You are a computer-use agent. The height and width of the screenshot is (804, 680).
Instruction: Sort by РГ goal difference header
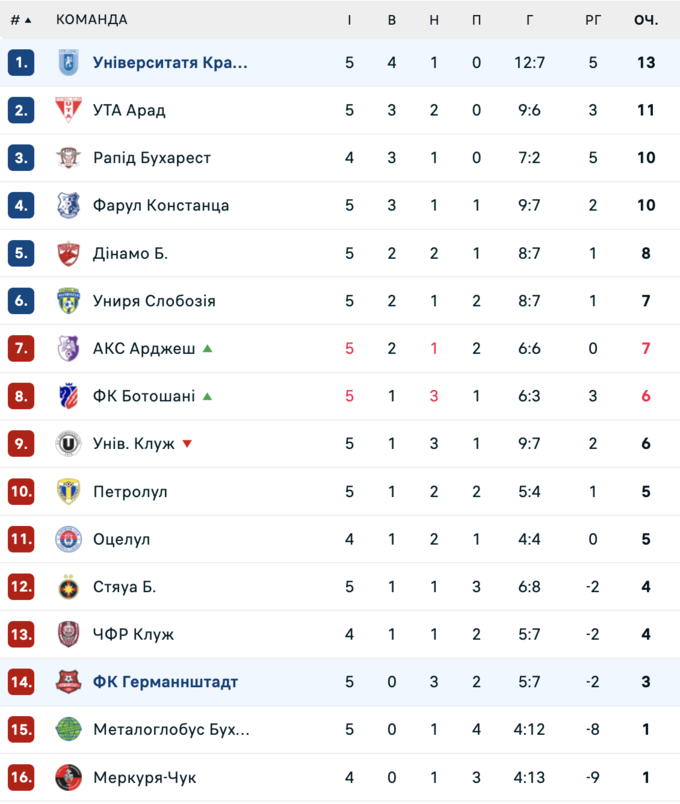pyautogui.click(x=593, y=20)
